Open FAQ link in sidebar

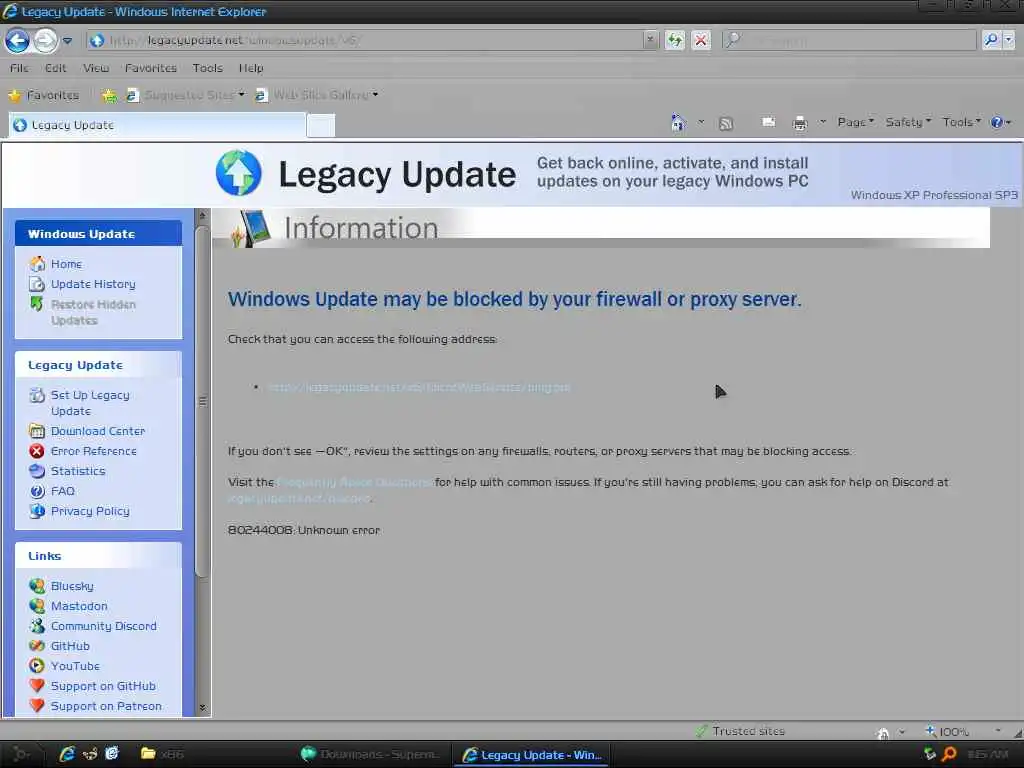coord(63,491)
